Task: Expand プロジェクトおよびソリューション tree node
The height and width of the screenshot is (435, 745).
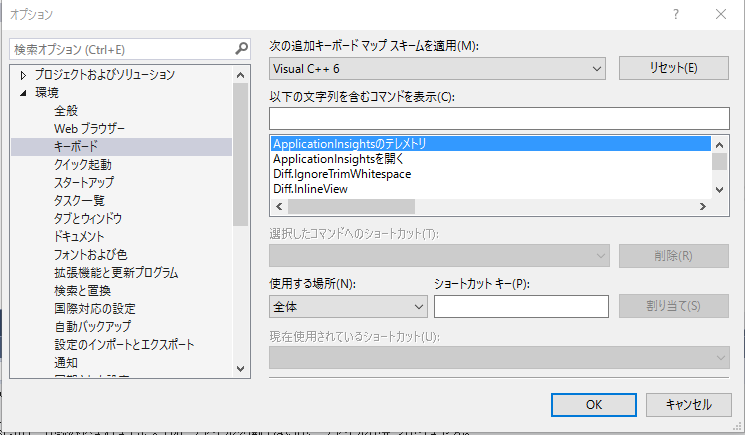Action: 24,75
